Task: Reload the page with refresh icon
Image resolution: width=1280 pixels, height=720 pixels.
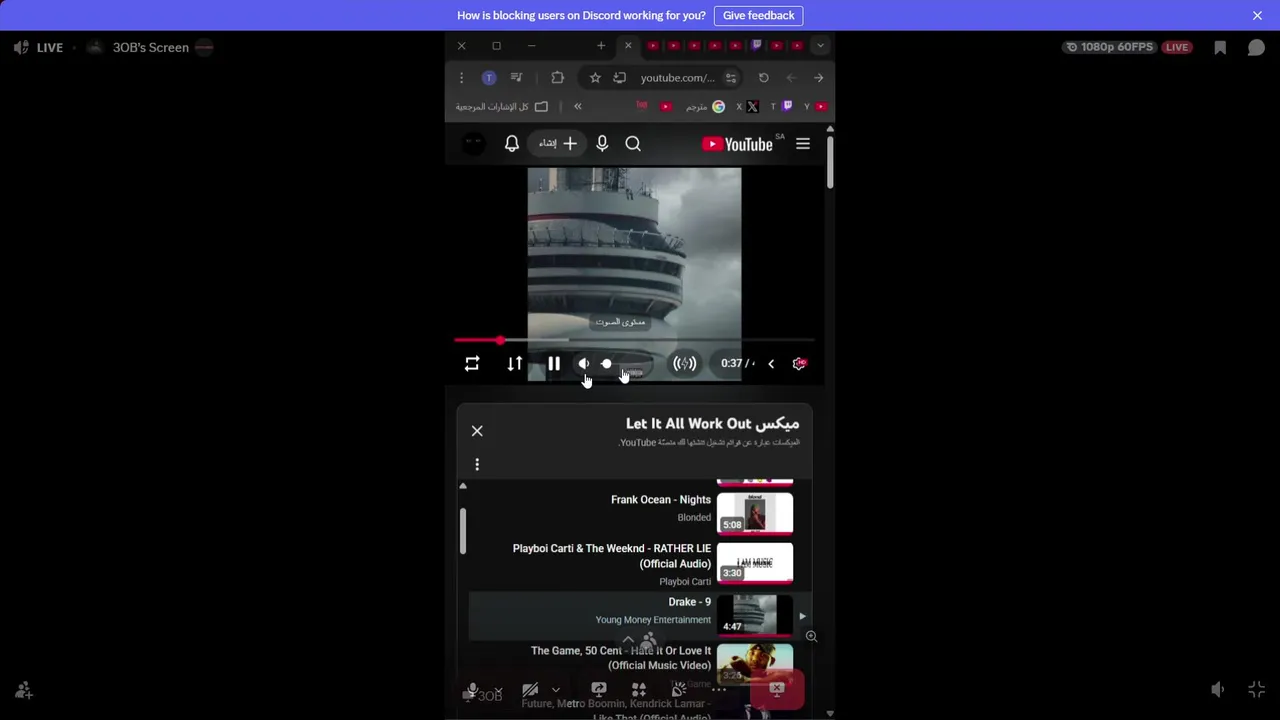Action: tap(764, 78)
